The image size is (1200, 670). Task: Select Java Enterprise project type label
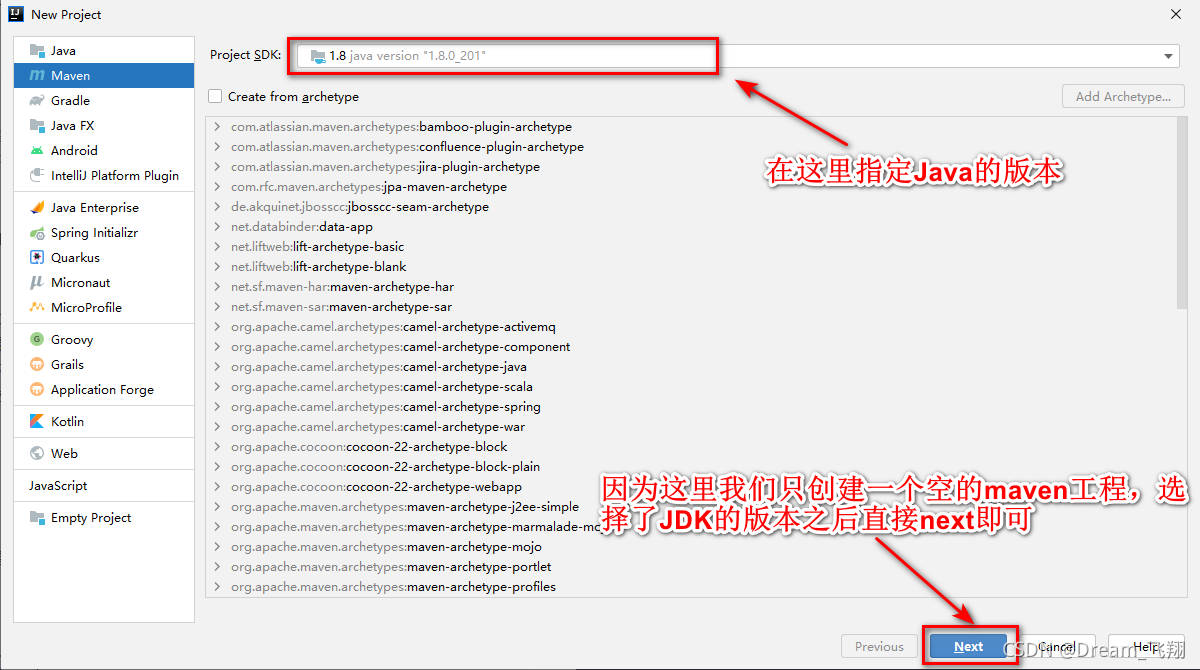pos(95,207)
